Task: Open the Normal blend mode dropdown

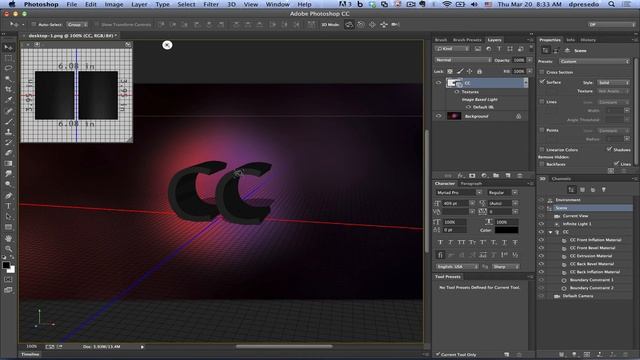Action: (x=463, y=60)
